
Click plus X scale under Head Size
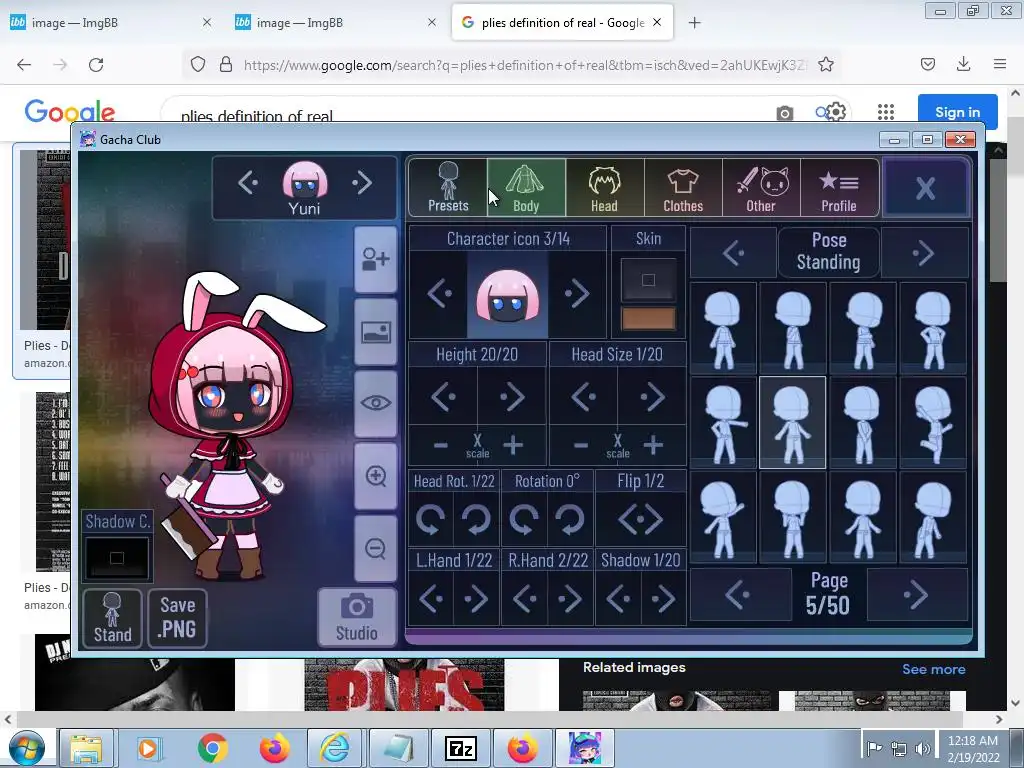653,446
